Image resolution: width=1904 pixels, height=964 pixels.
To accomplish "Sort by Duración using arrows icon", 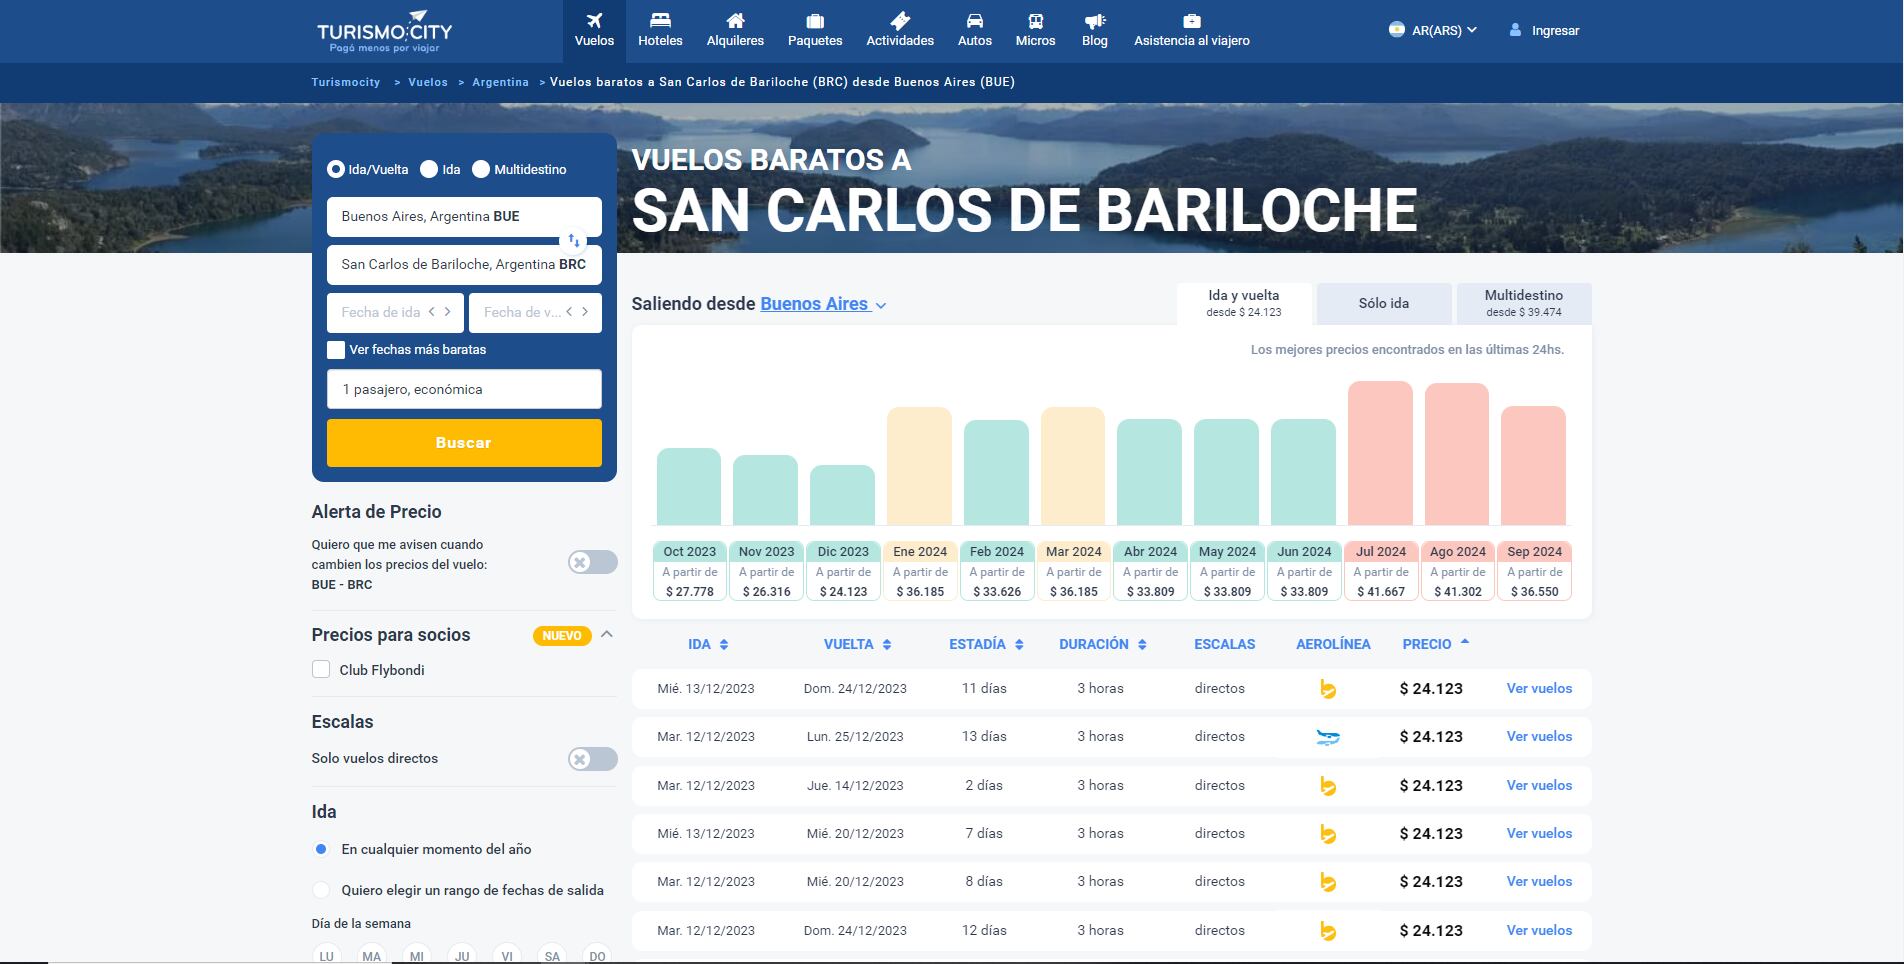I will [1142, 645].
